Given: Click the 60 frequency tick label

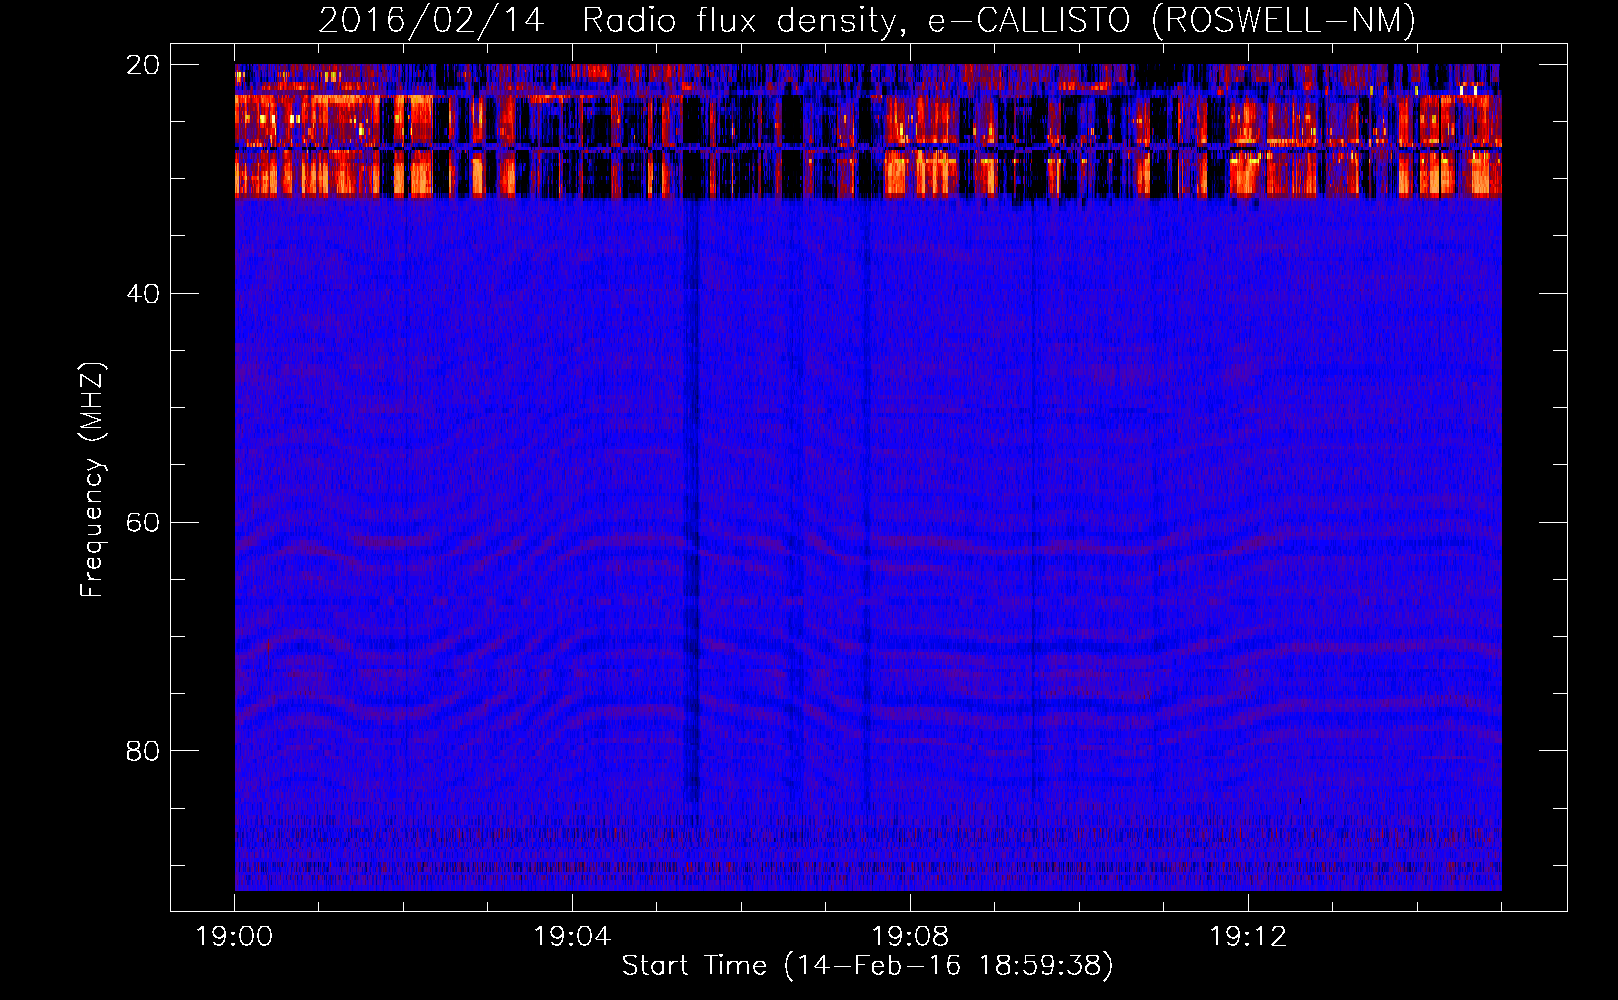Looking at the screenshot, I should pos(143,523).
